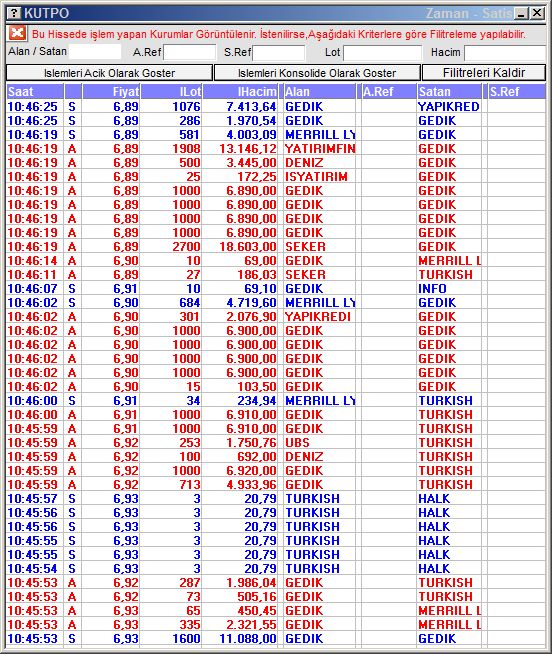Select the YAPIKREDI buyer cell
The image size is (552, 654).
(320, 317)
